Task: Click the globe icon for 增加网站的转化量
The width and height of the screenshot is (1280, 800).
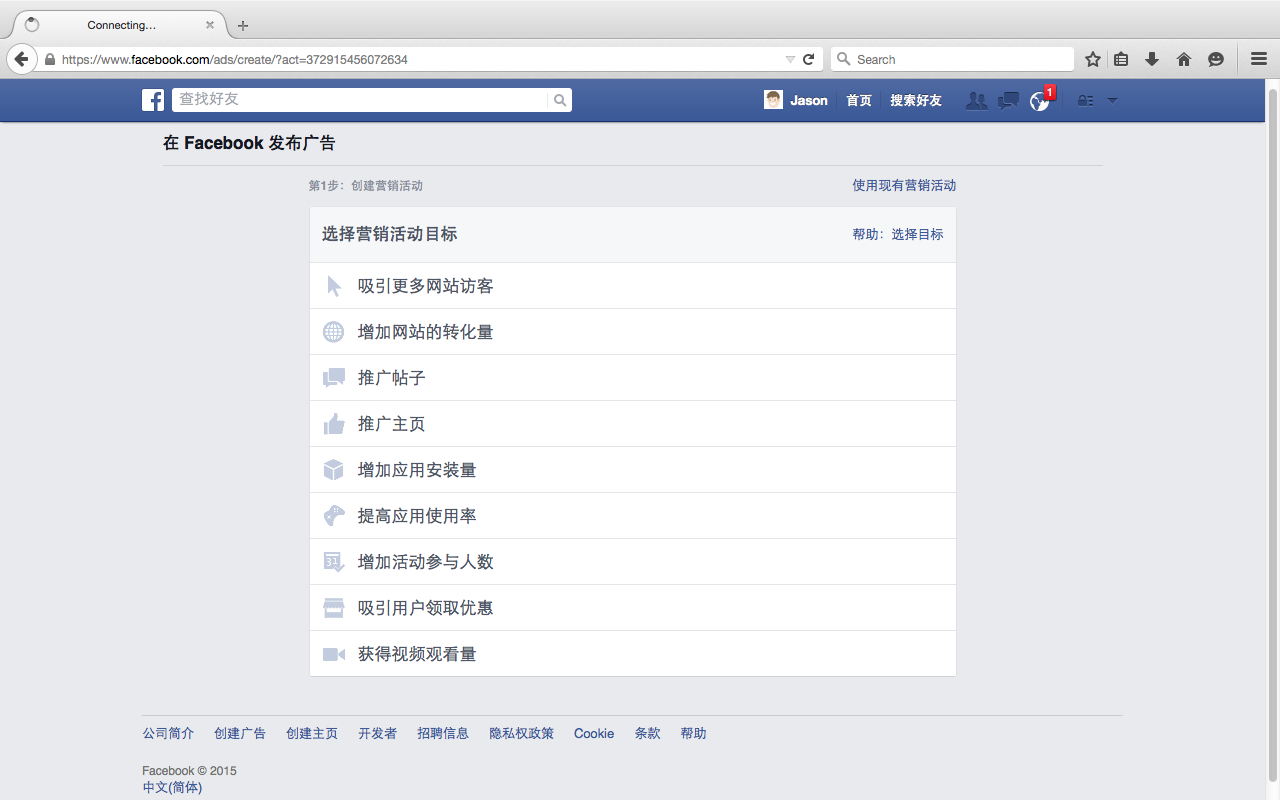Action: coord(334,332)
